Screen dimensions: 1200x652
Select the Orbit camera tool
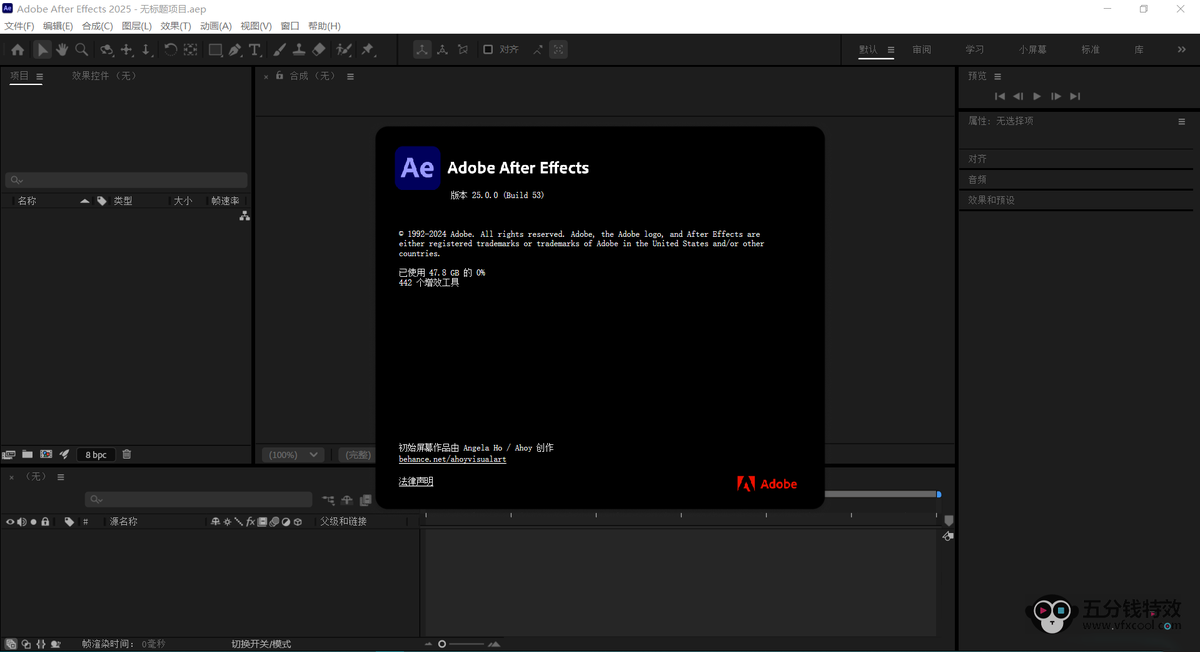[106, 49]
